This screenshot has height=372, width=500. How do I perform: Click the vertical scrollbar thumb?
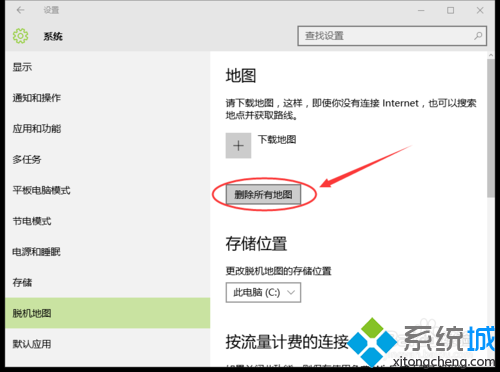(490, 128)
